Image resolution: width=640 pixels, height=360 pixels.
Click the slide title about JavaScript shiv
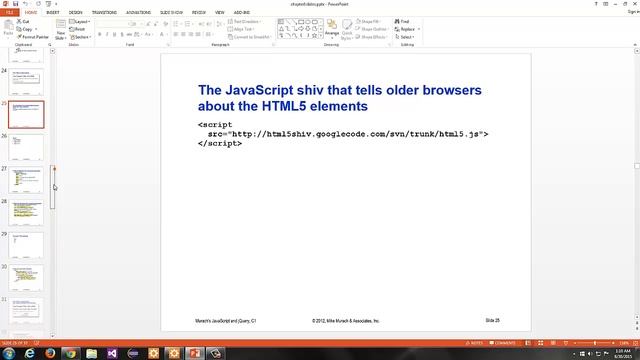pyautogui.click(x=340, y=98)
